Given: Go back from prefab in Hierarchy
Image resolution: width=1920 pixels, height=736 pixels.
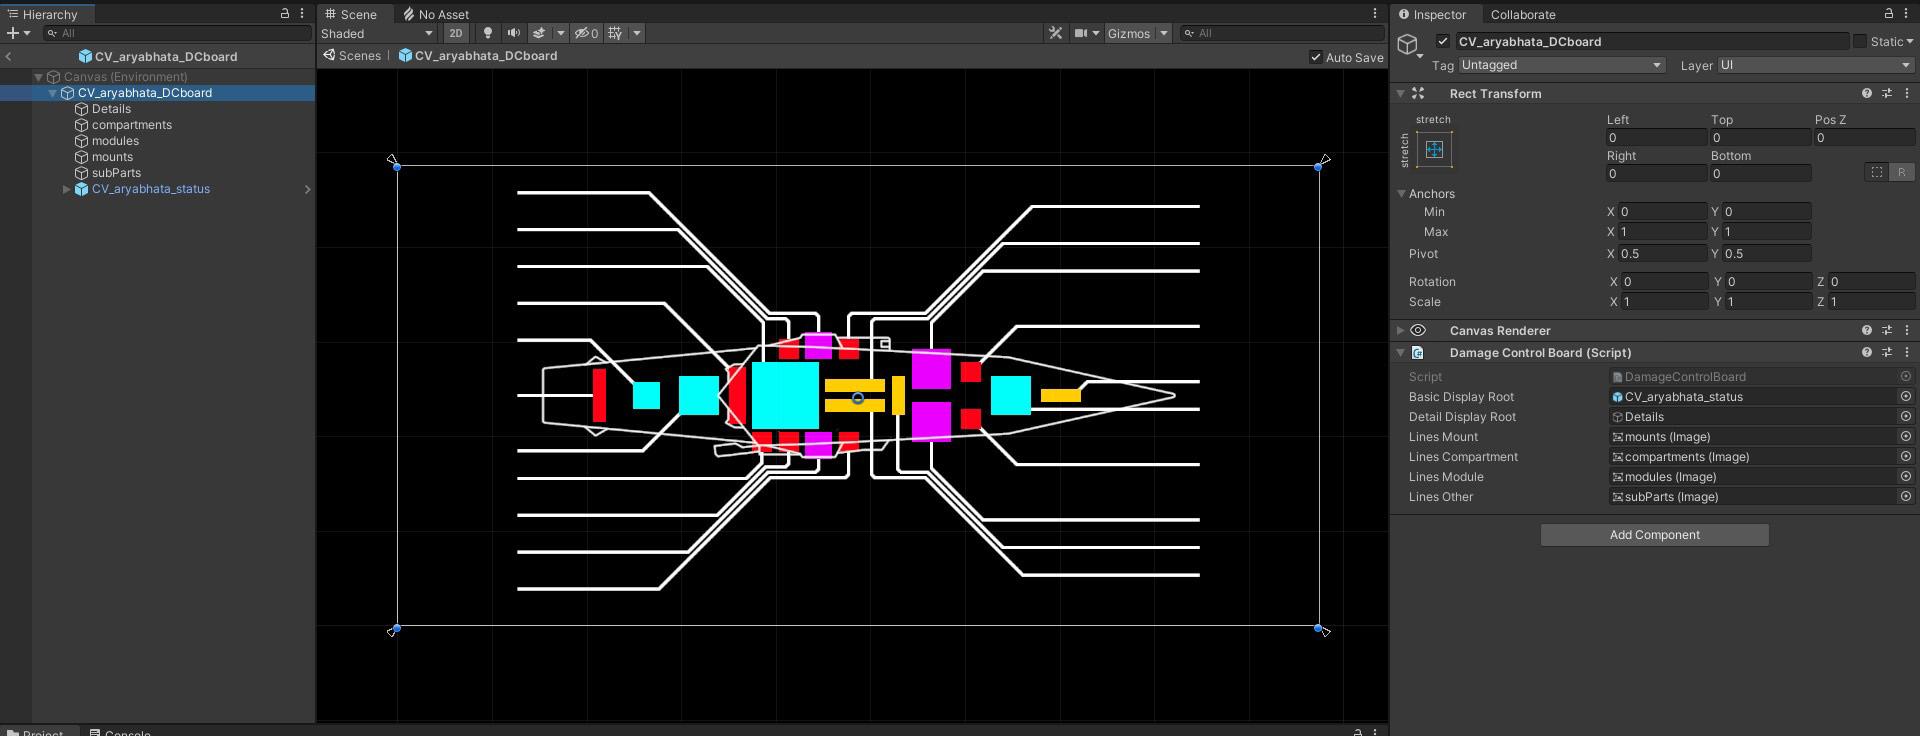Looking at the screenshot, I should click(x=8, y=56).
